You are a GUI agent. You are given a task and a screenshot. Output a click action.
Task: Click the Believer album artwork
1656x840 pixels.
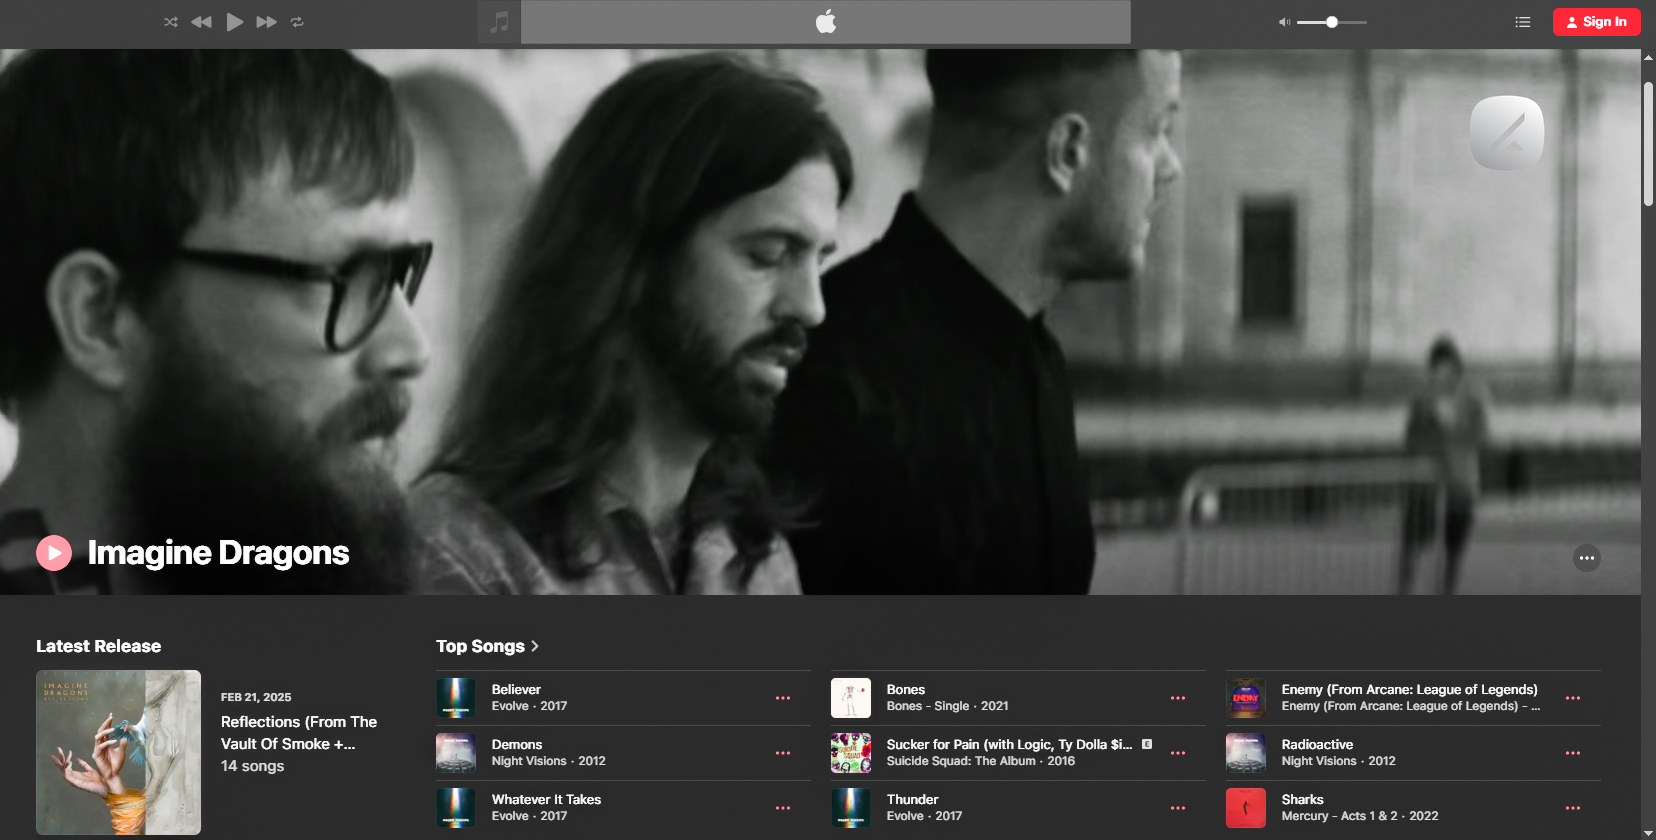tap(456, 698)
